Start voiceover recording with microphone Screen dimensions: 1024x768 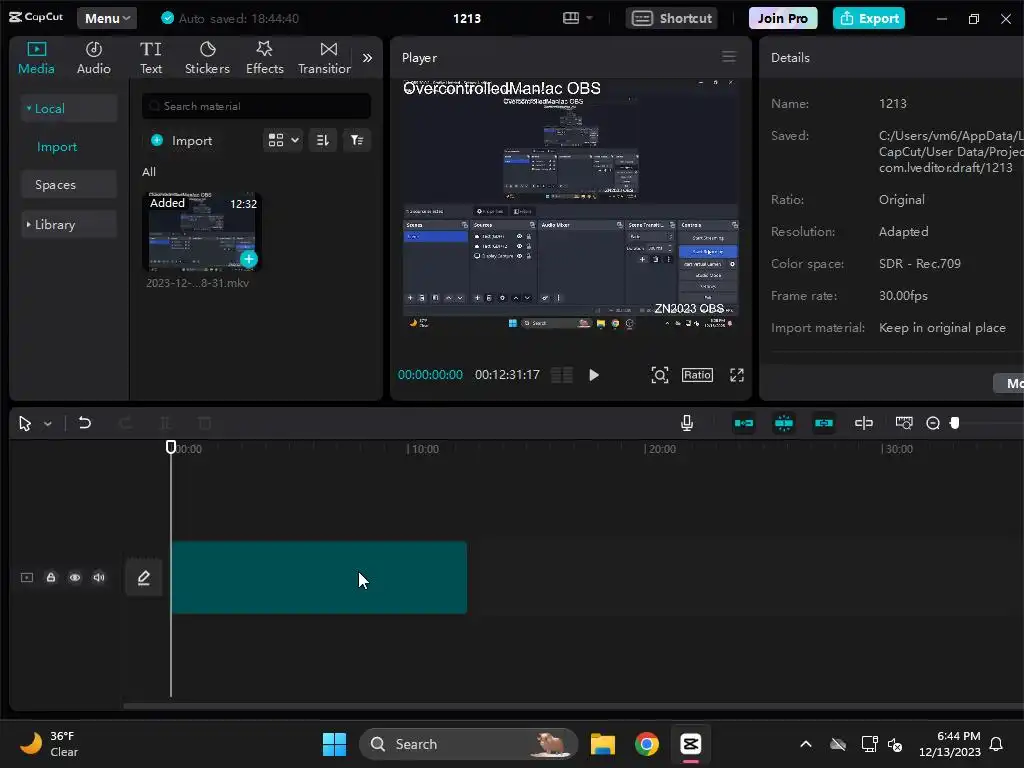pos(686,423)
